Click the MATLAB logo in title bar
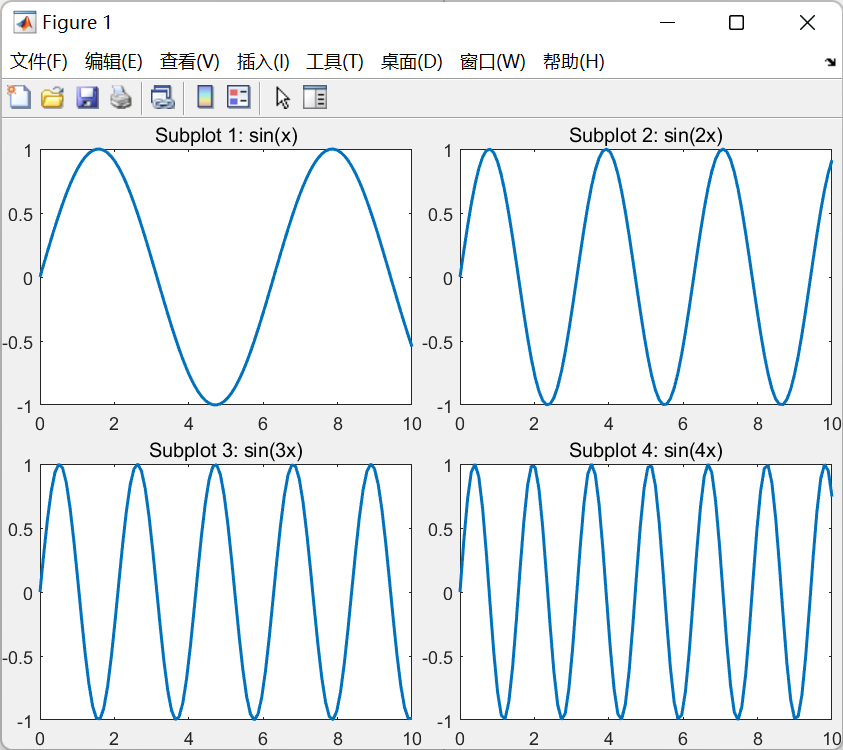The image size is (843, 750). tap(24, 23)
